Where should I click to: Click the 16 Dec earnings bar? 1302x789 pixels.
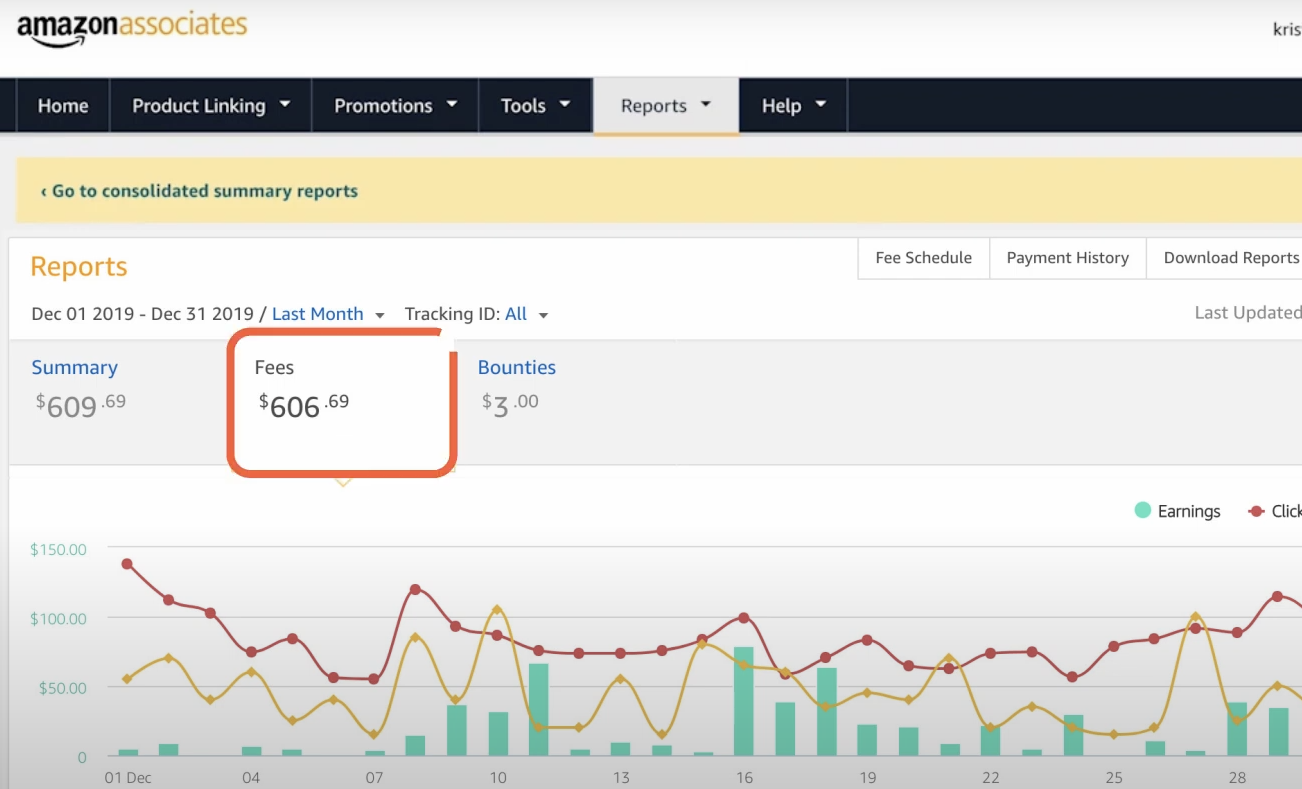[743, 701]
